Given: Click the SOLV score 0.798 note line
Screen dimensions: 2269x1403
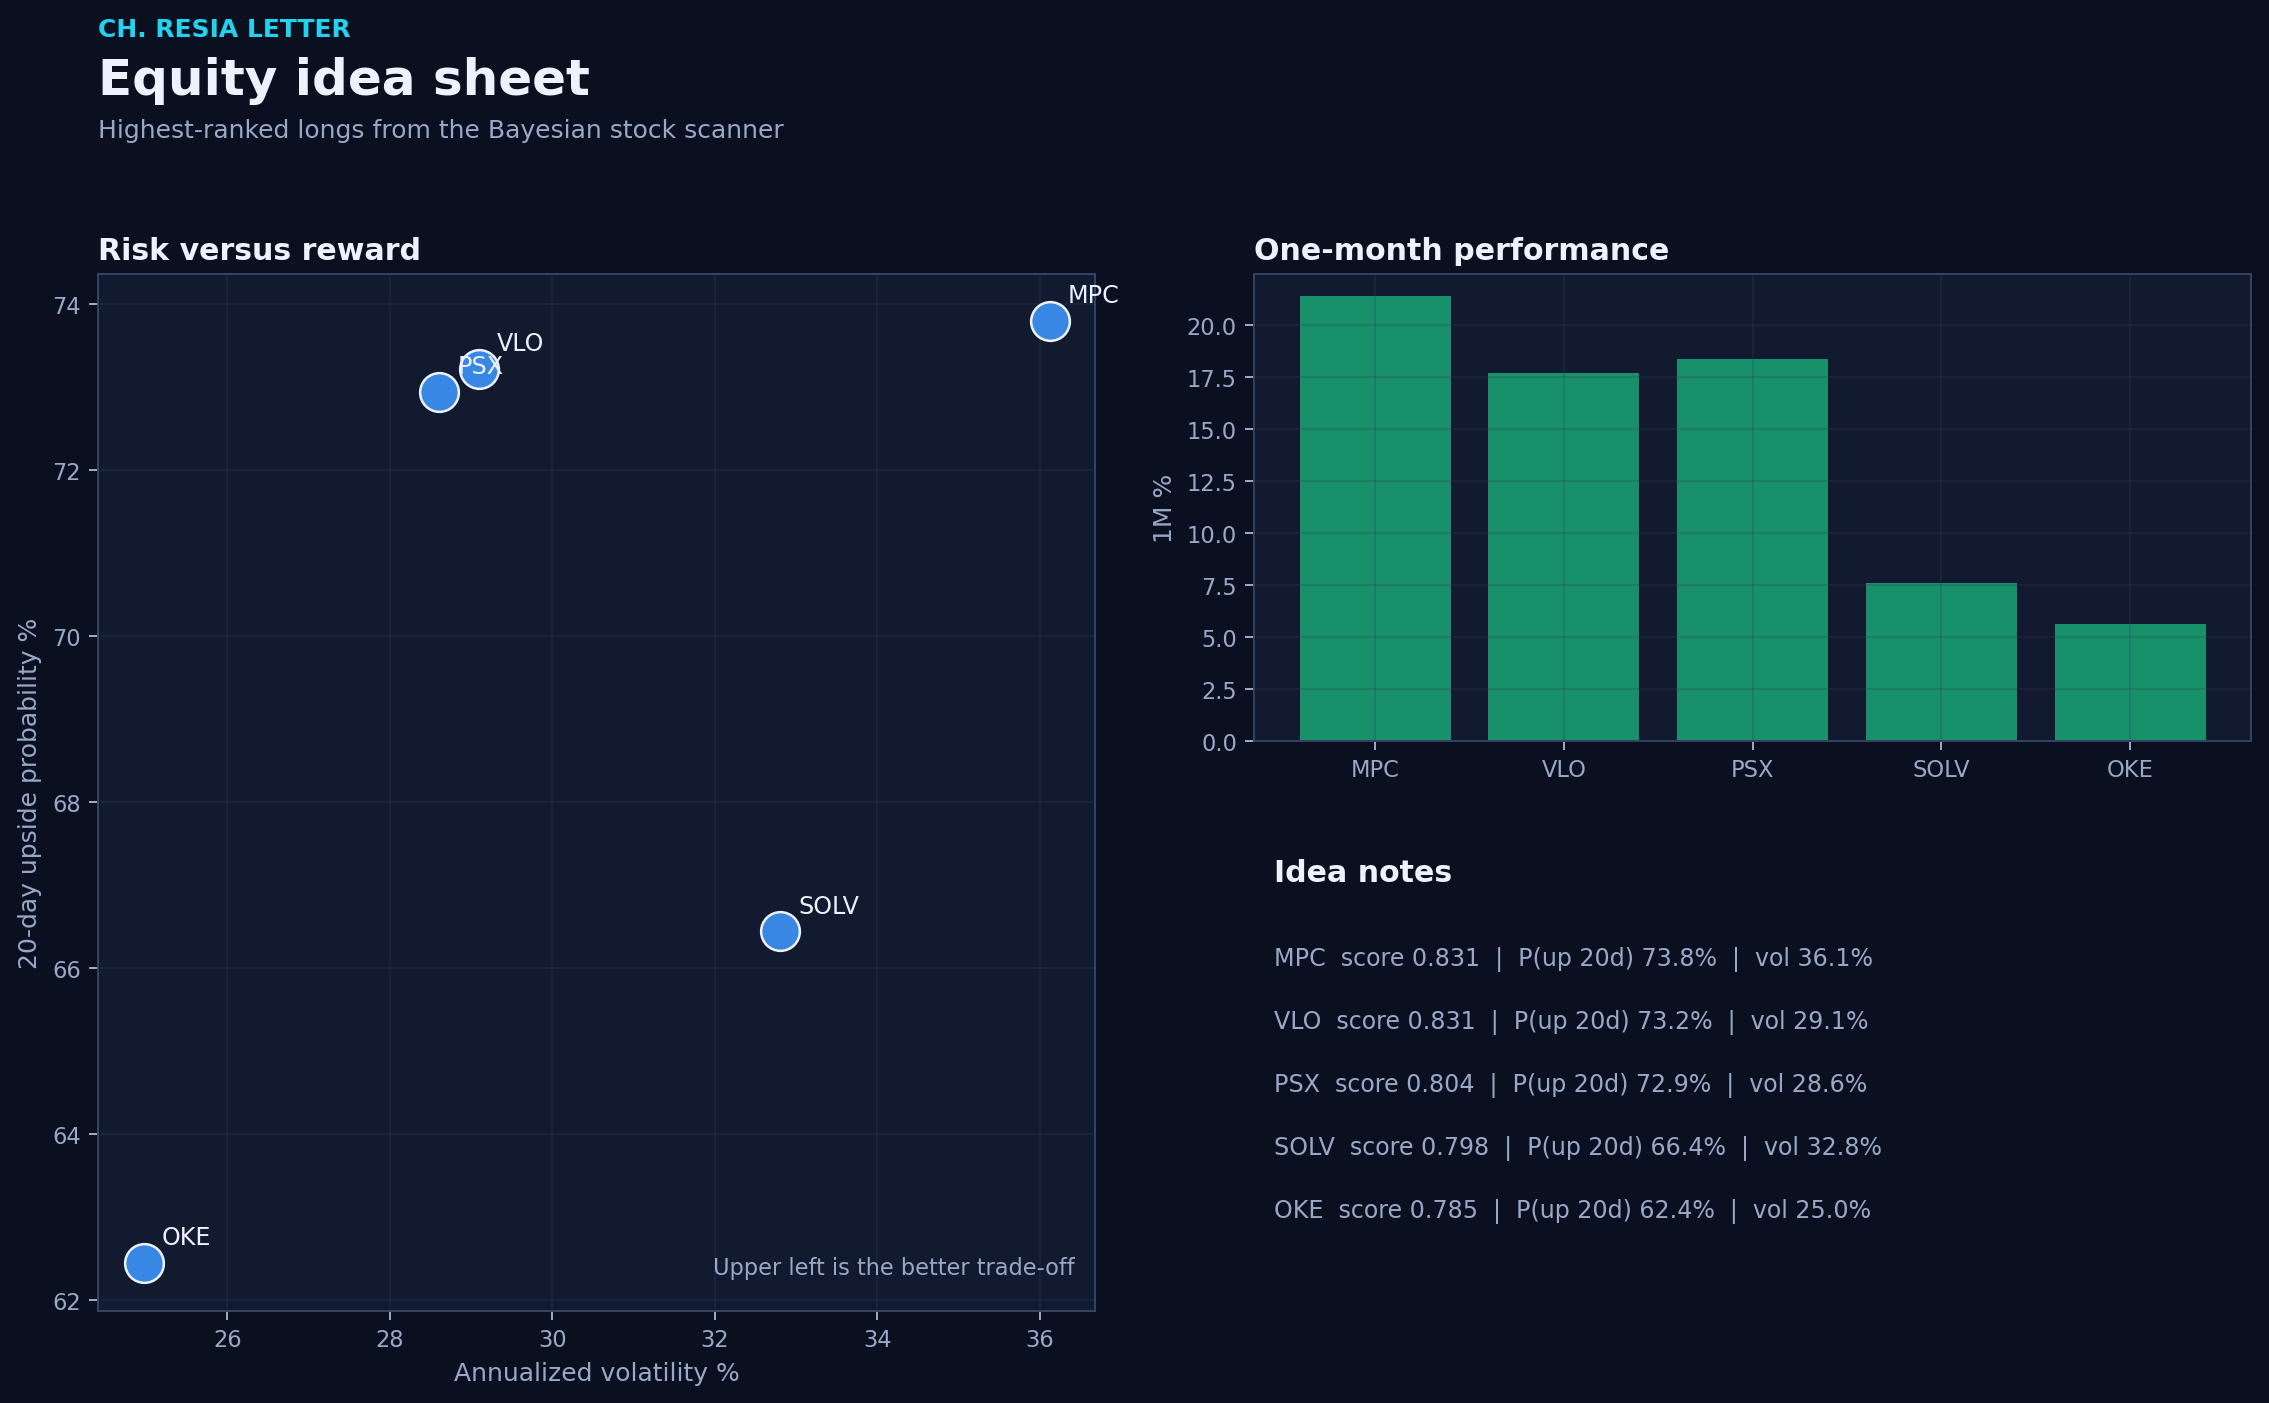Looking at the screenshot, I should [1578, 1147].
